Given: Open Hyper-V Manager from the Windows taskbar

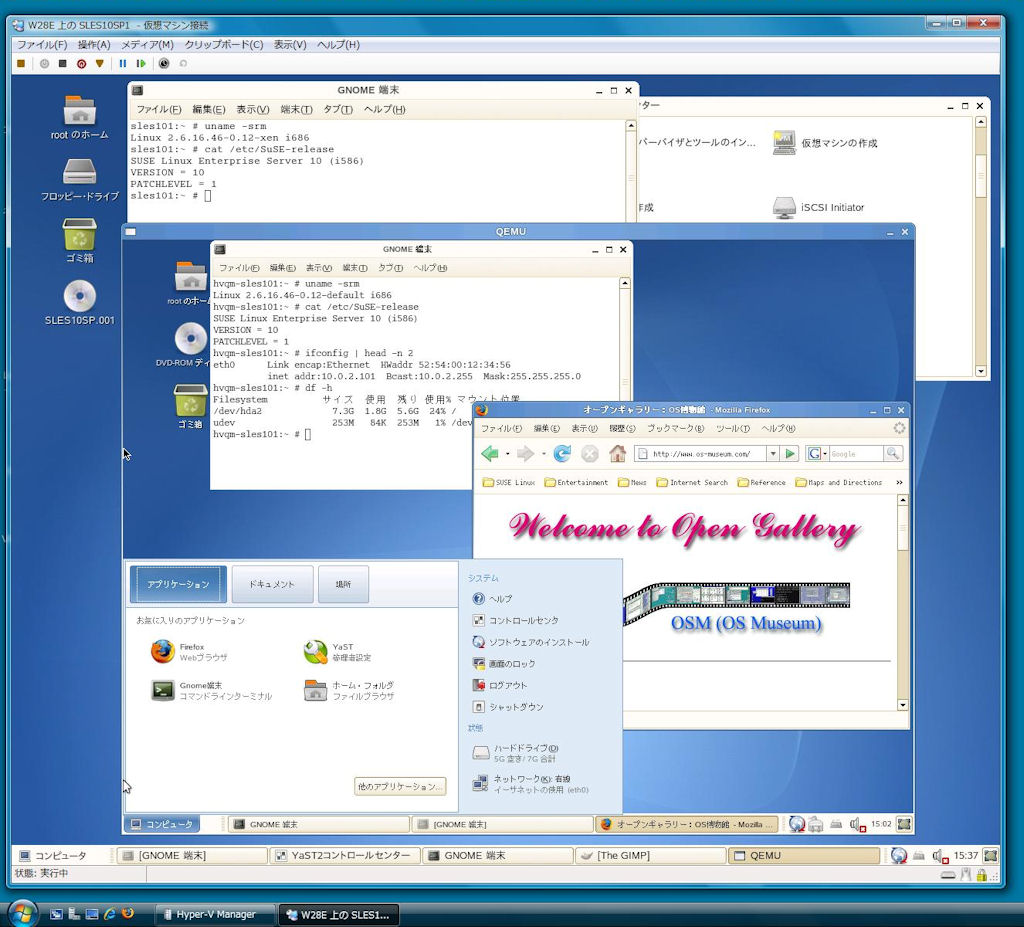Looking at the screenshot, I should click(213, 915).
